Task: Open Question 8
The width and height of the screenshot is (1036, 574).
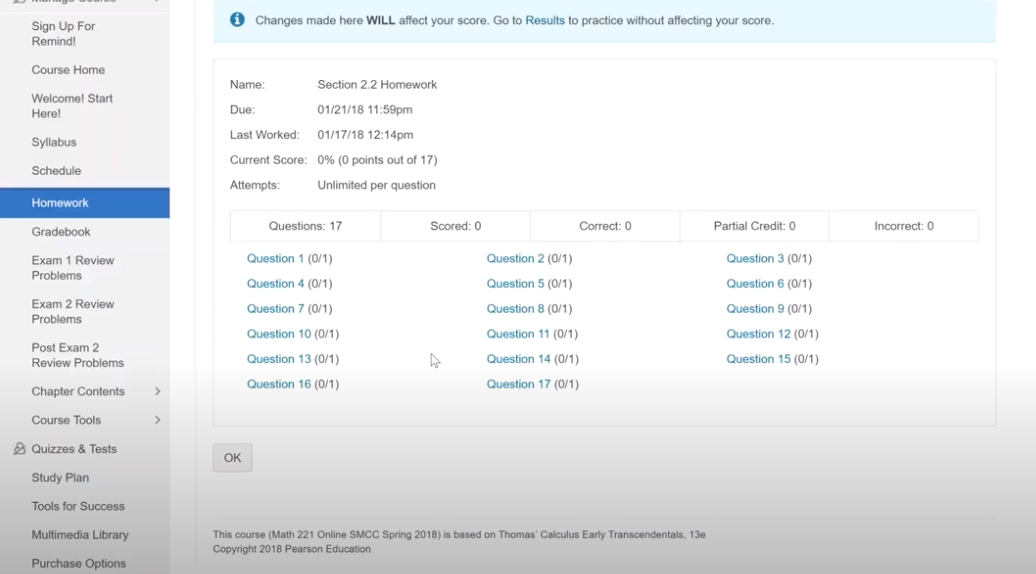Action: point(515,309)
